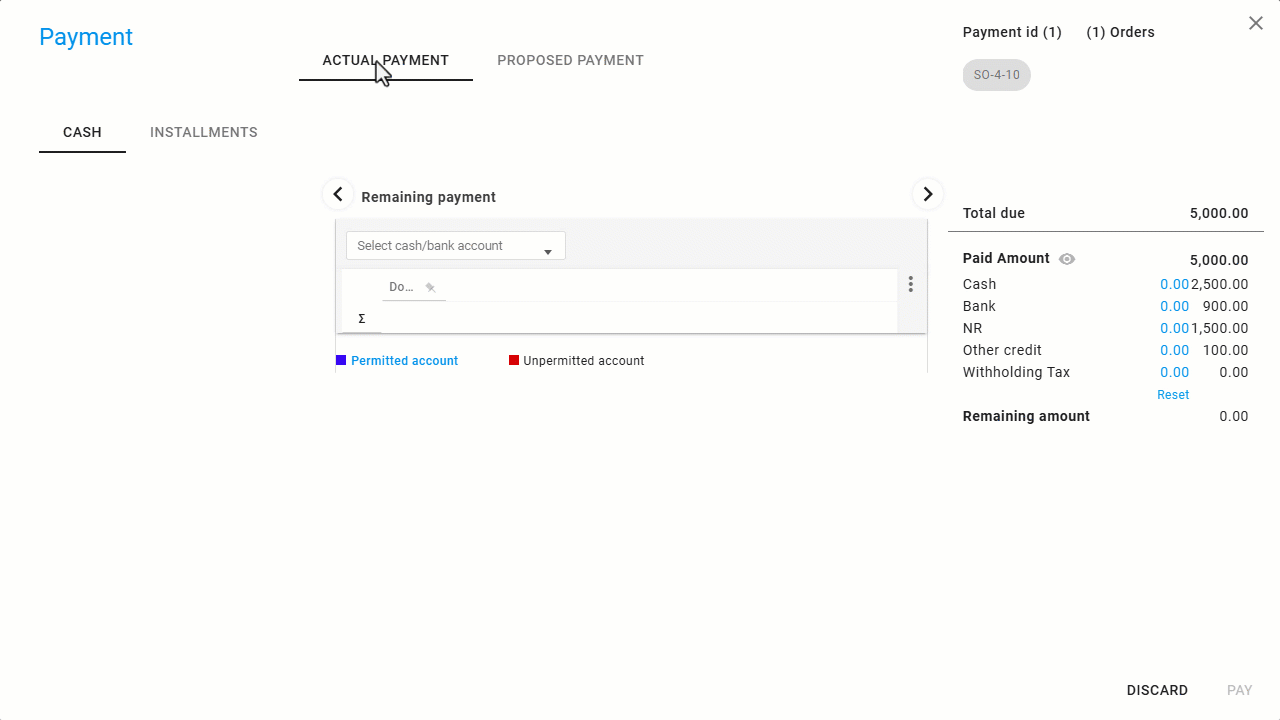Open the grid three-dot options menu
This screenshot has width=1280, height=720.
point(910,284)
